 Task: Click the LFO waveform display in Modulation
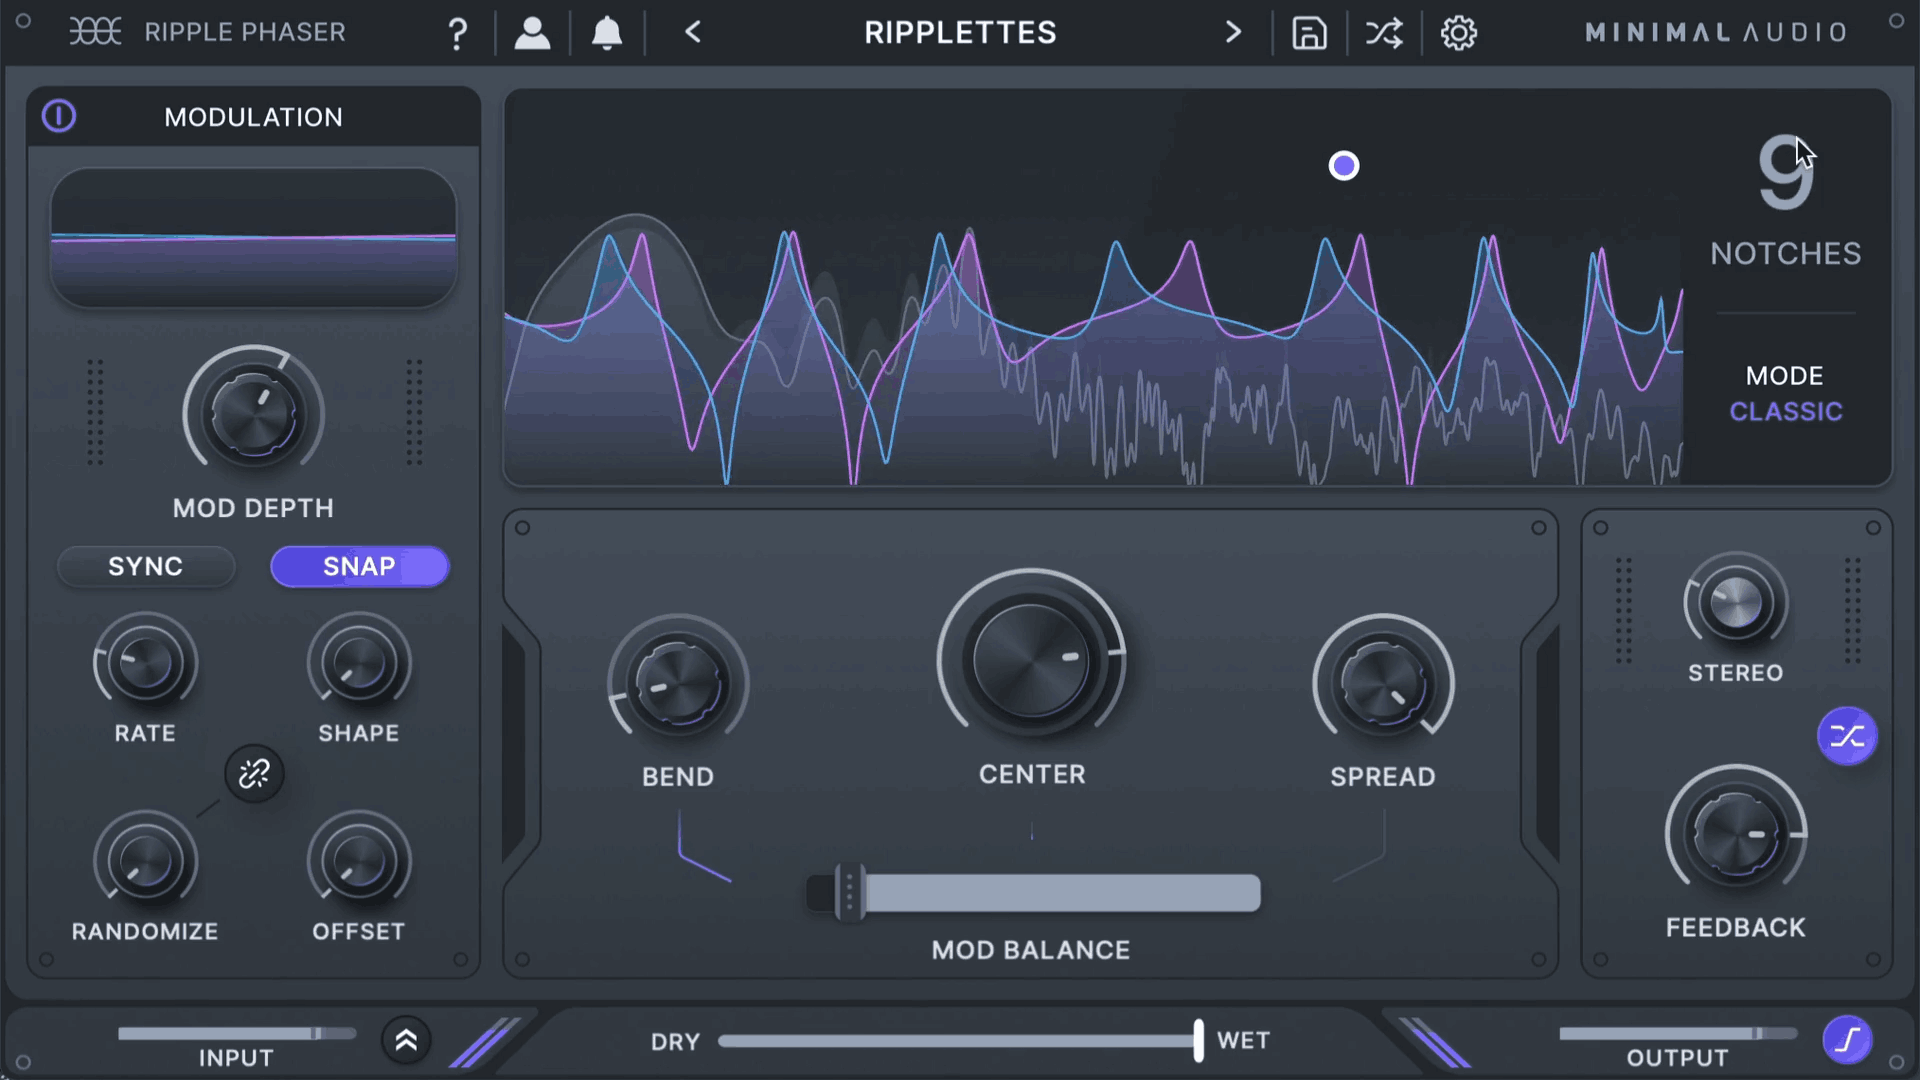[254, 237]
